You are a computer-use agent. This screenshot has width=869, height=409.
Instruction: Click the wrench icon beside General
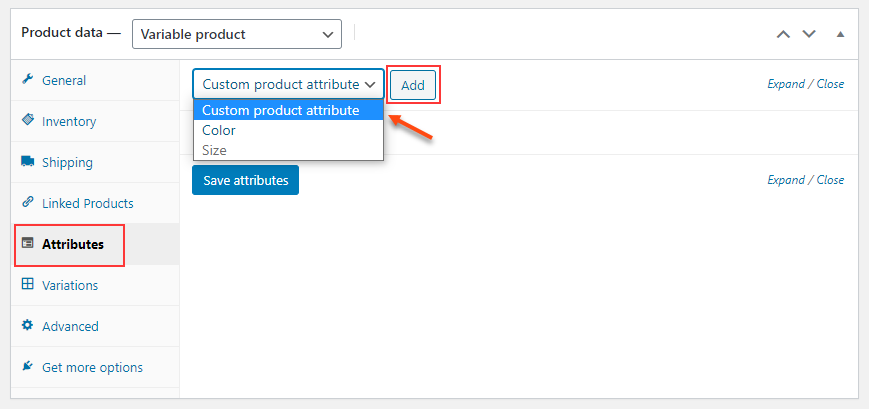(27, 79)
